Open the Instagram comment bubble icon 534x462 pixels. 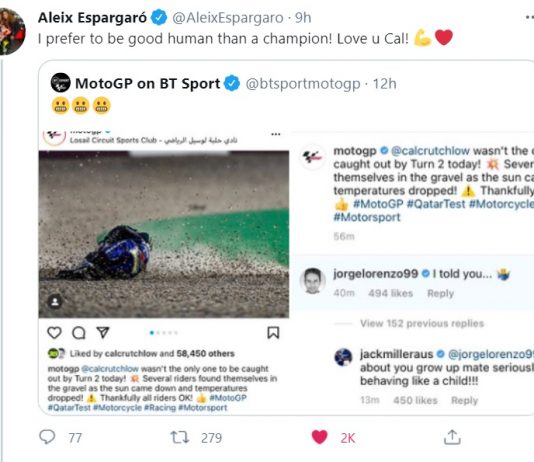tap(79, 333)
